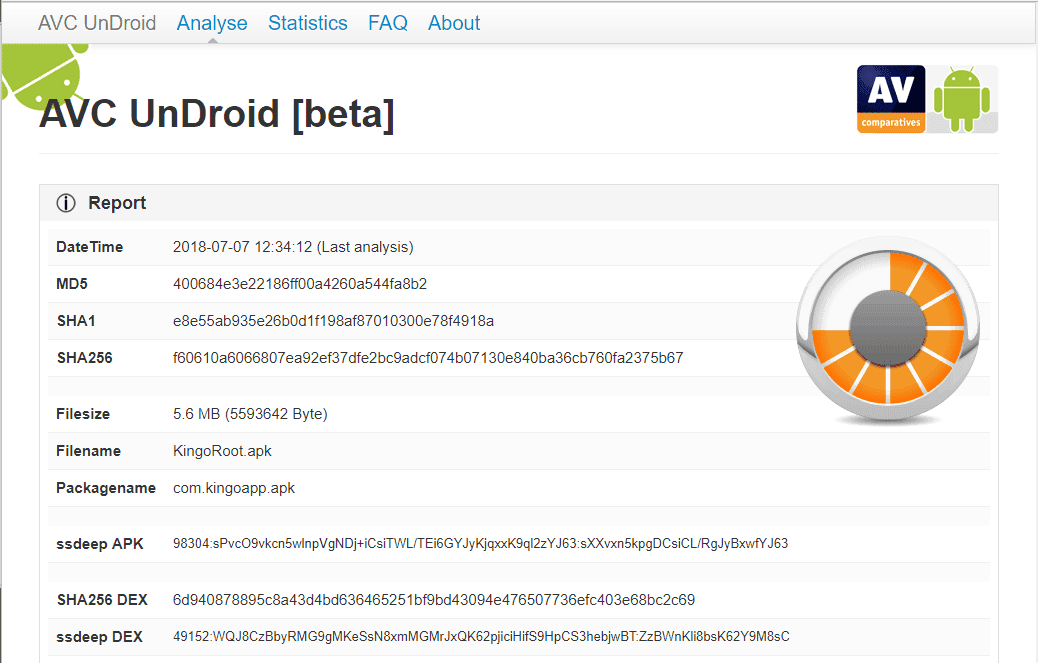This screenshot has width=1038, height=663.
Task: Open the Statistics tab
Action: 308,23
